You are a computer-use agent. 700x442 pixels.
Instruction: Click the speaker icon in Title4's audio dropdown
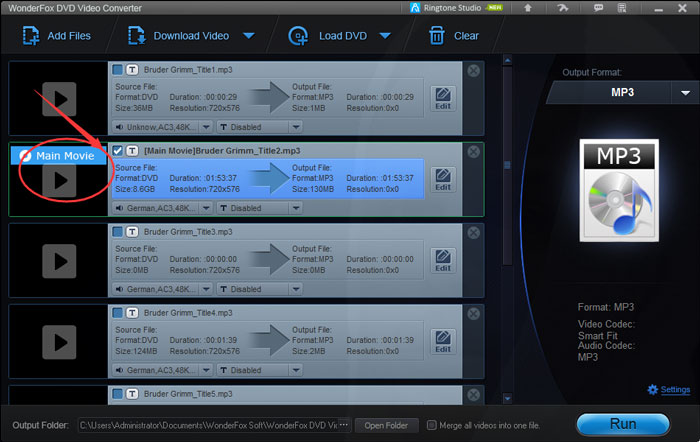point(119,370)
